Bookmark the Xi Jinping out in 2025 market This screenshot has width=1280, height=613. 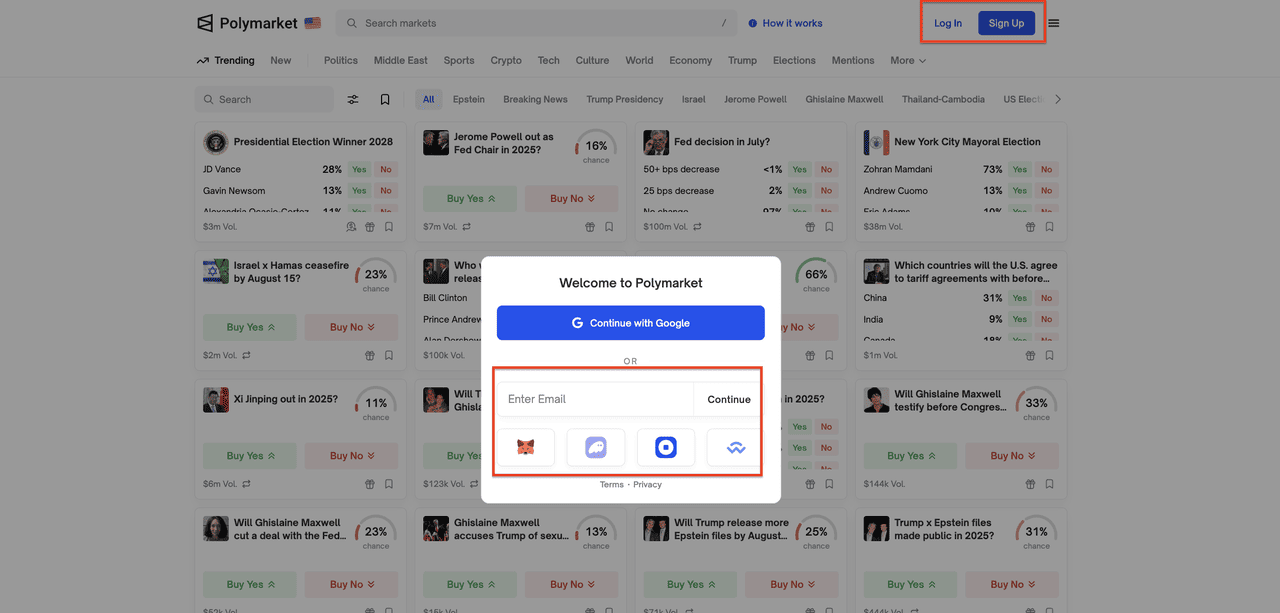click(389, 484)
